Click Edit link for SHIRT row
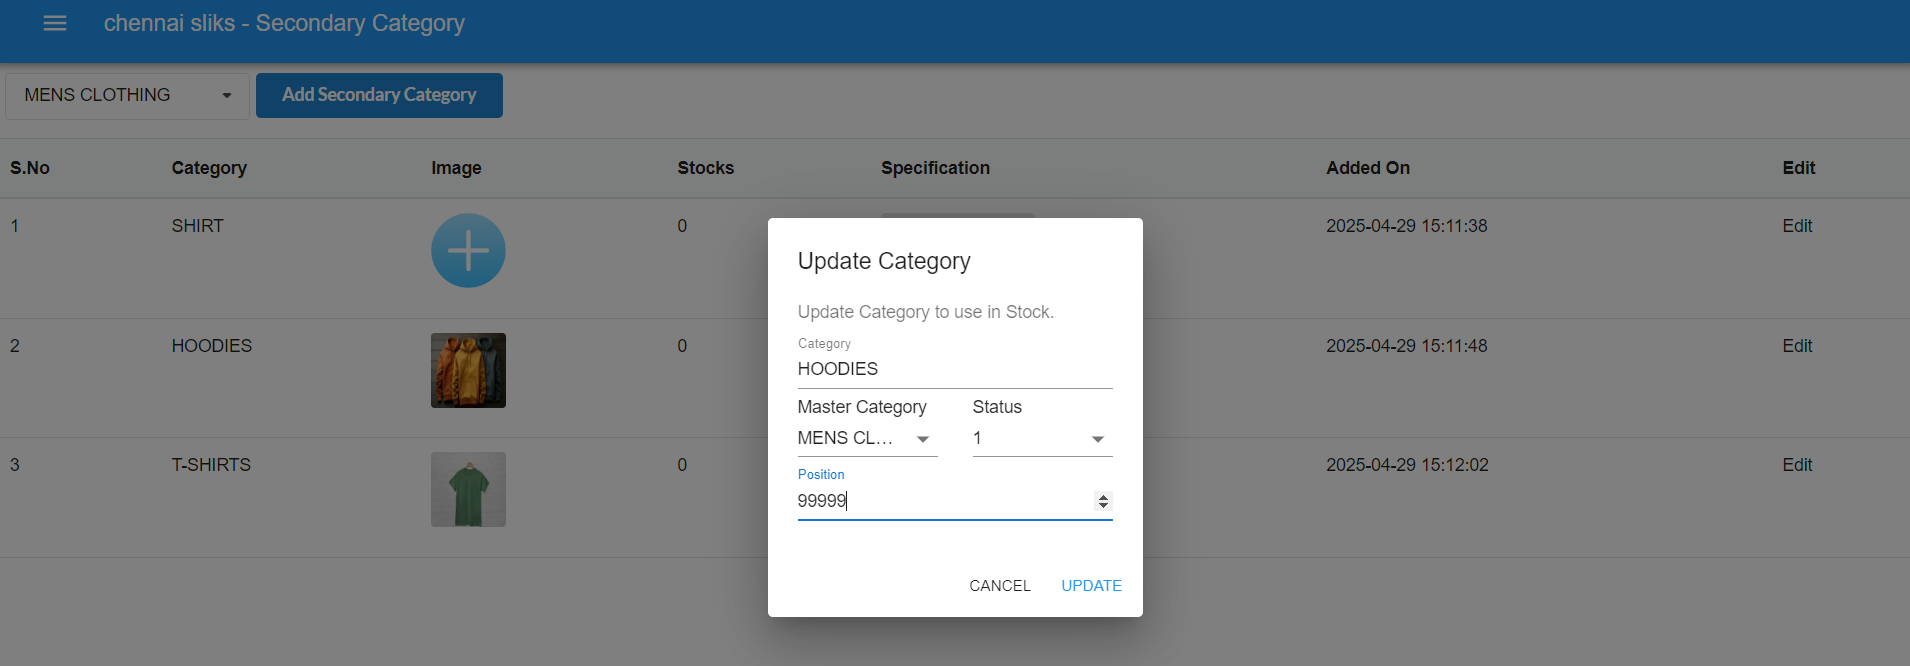Viewport: 1910px width, 666px height. (1796, 226)
